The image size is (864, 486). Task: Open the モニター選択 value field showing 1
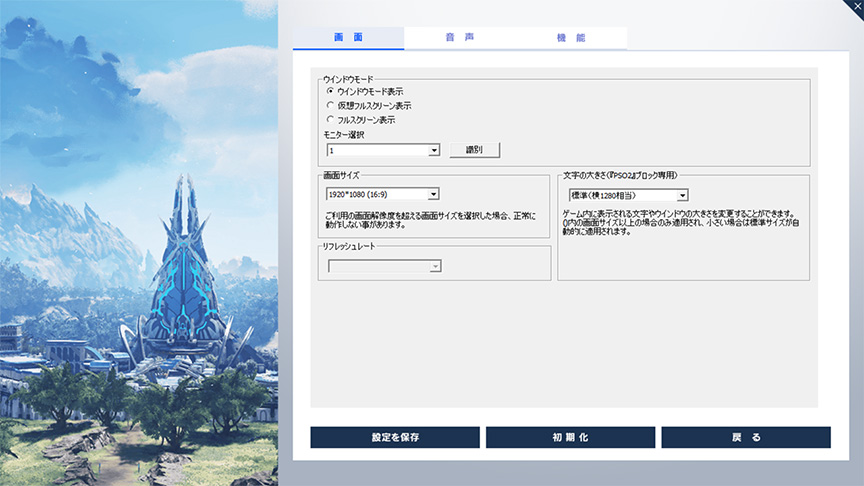click(377, 150)
